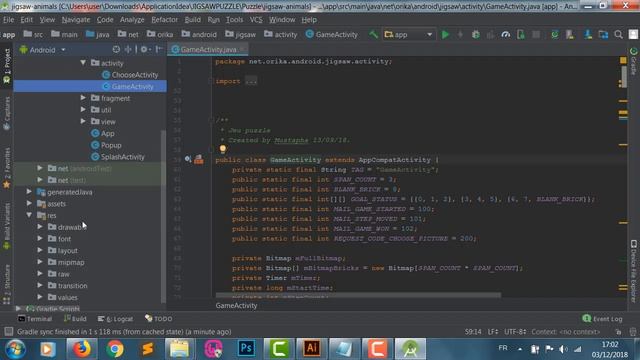The image size is (640, 360).
Task: Click the scroll-from-source target icon in Project panel
Action: 116,49
